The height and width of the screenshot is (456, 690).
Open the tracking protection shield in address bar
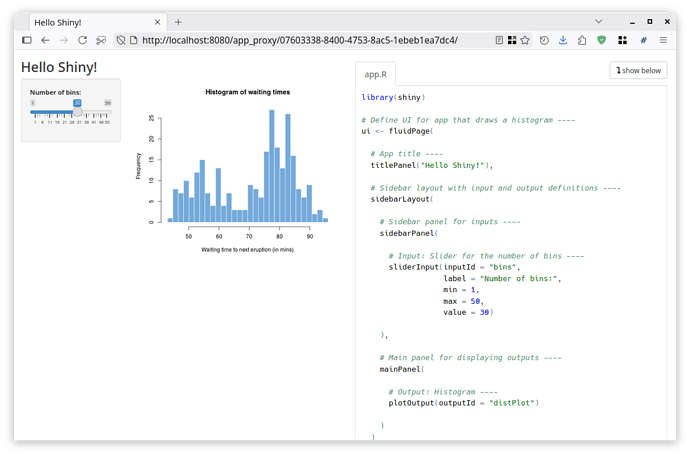(120, 40)
